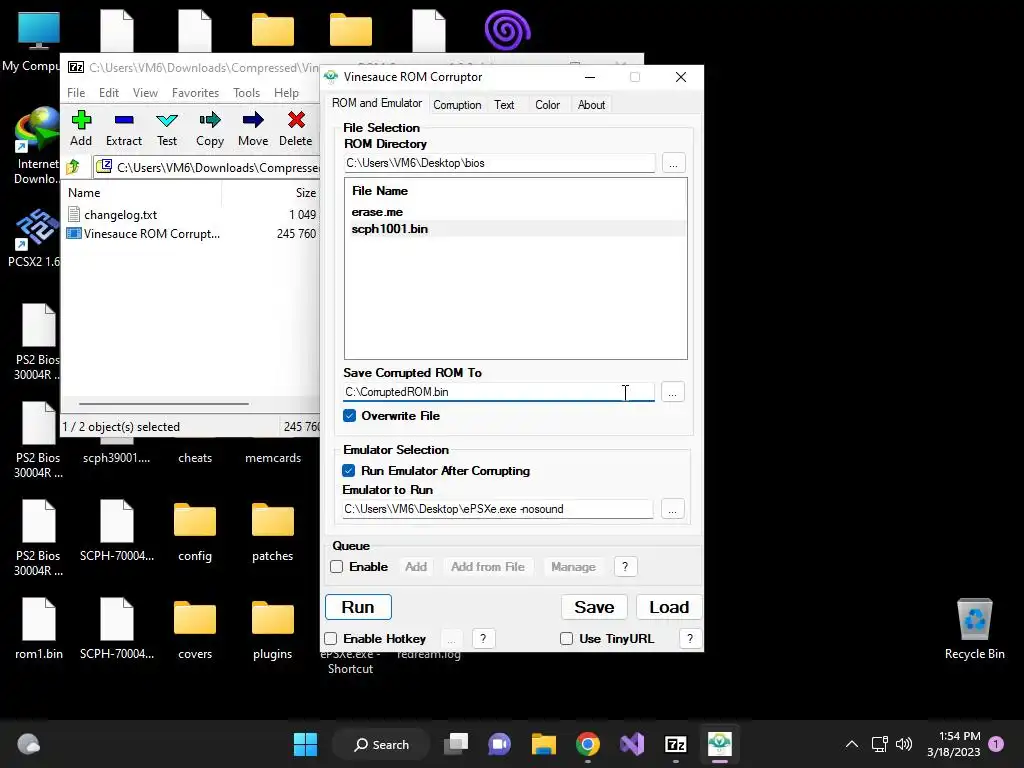Click the Copy icon in 7-Zip toolbar
The height and width of the screenshot is (768, 1024).
pos(210,128)
